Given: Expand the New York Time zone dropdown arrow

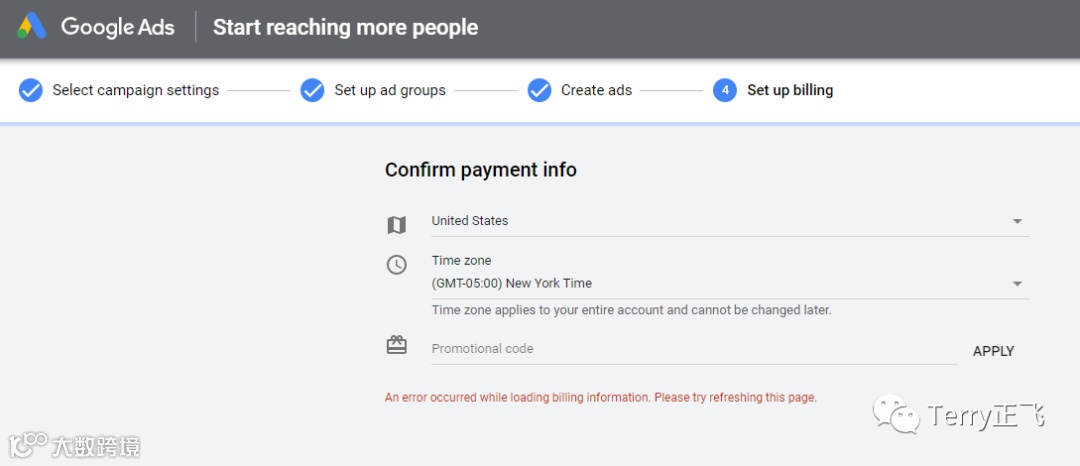Looking at the screenshot, I should 1017,284.
